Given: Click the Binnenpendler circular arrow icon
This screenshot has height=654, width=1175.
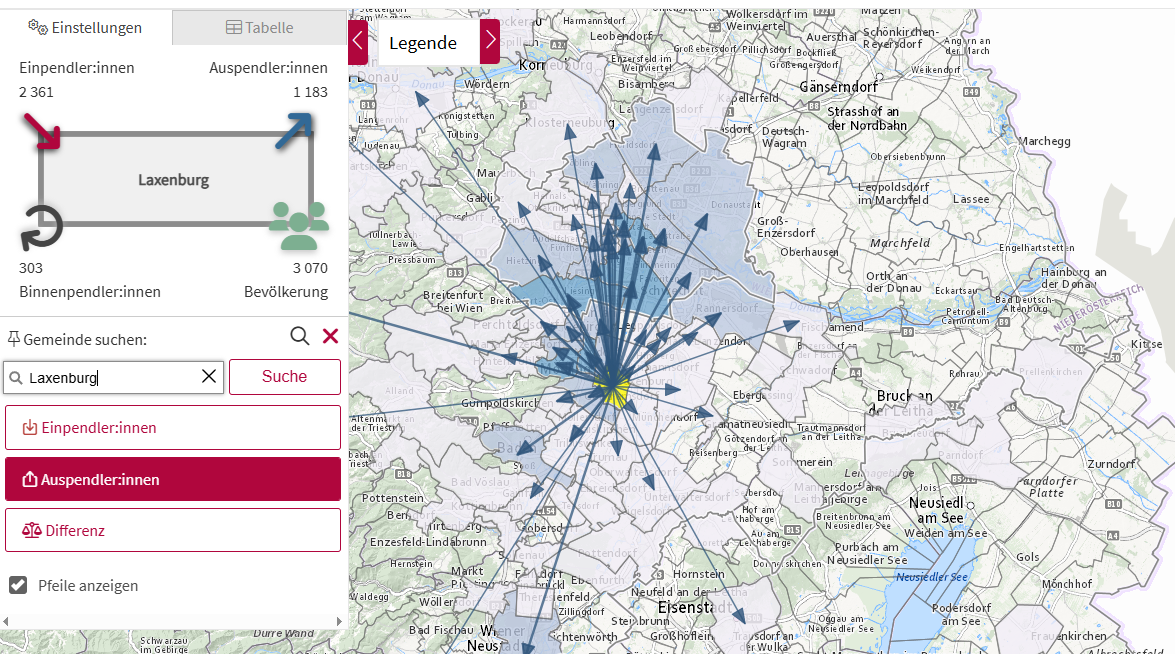Looking at the screenshot, I should 41,227.
